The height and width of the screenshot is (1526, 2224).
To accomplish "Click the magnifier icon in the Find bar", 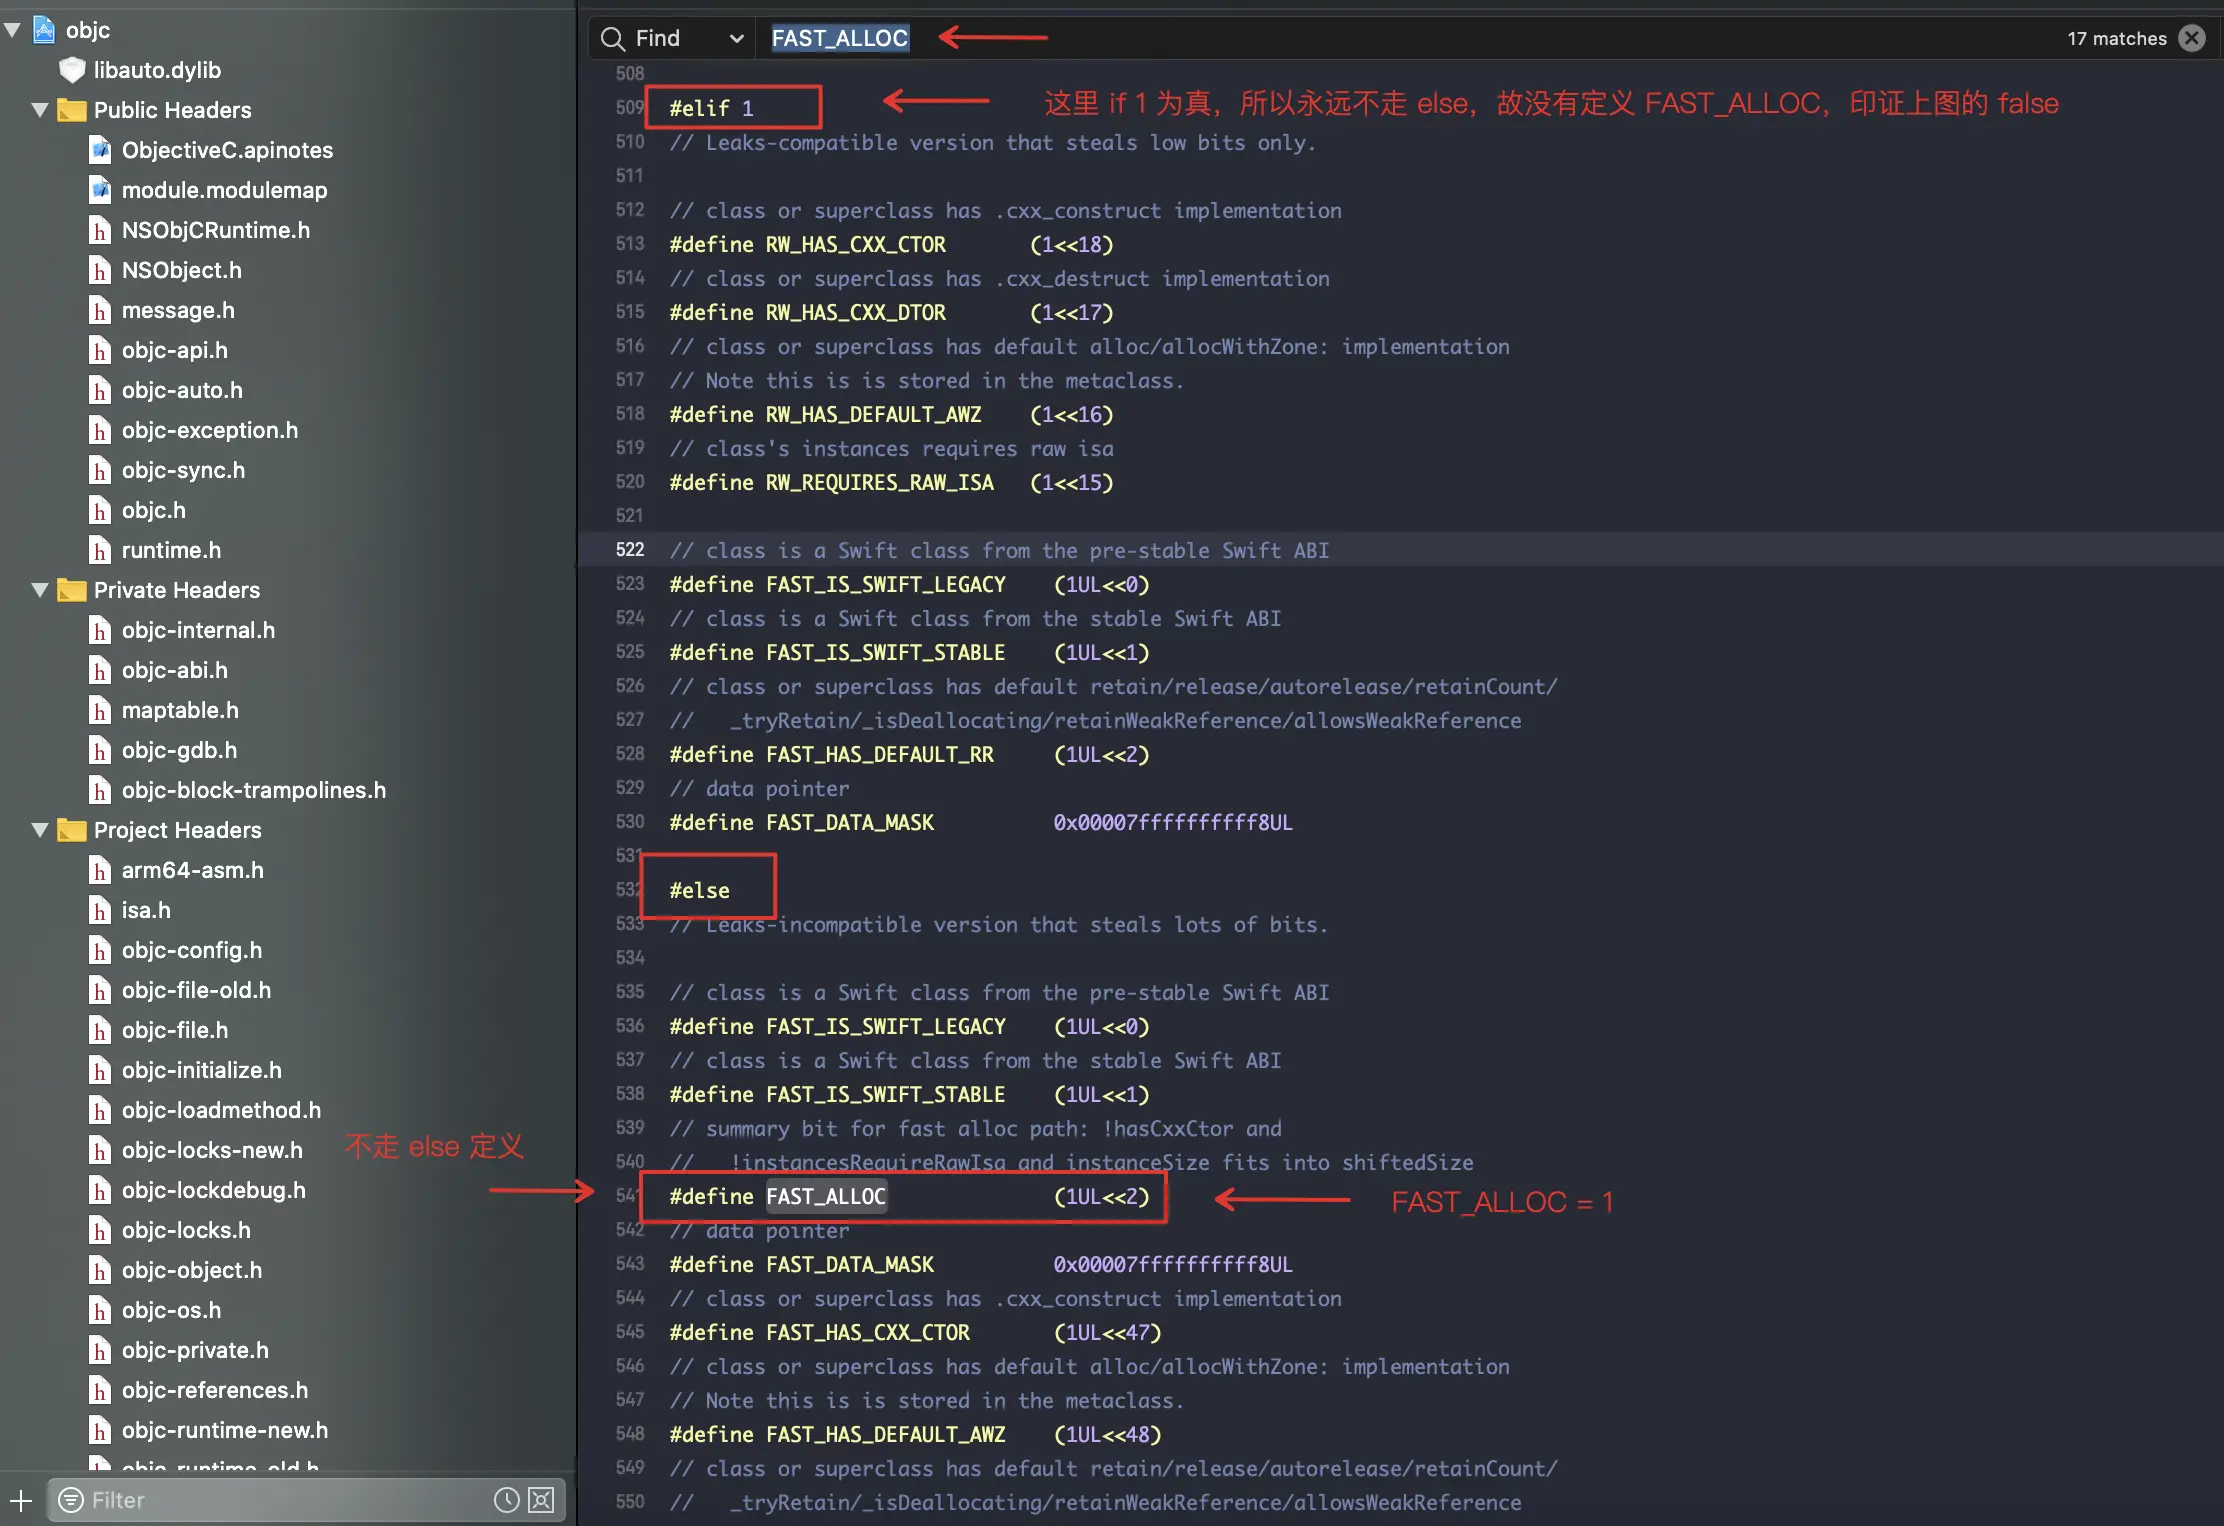I will click(612, 39).
